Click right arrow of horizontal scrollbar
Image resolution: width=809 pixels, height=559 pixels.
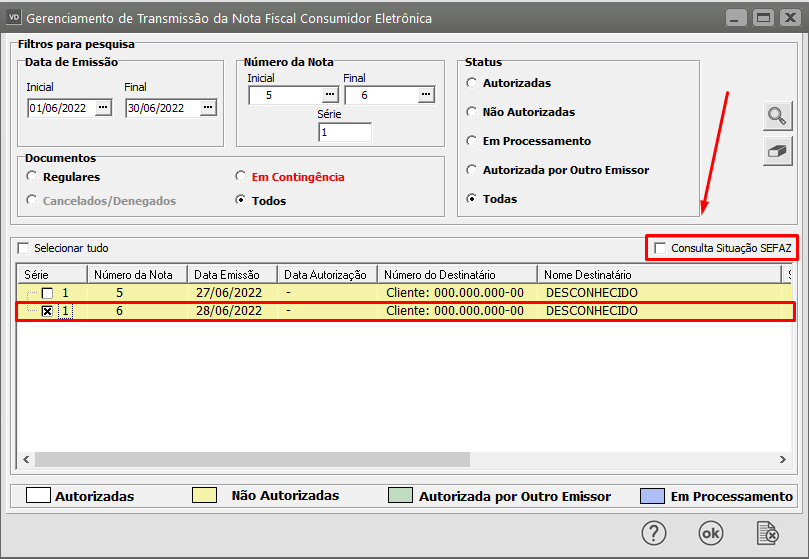(x=782, y=459)
